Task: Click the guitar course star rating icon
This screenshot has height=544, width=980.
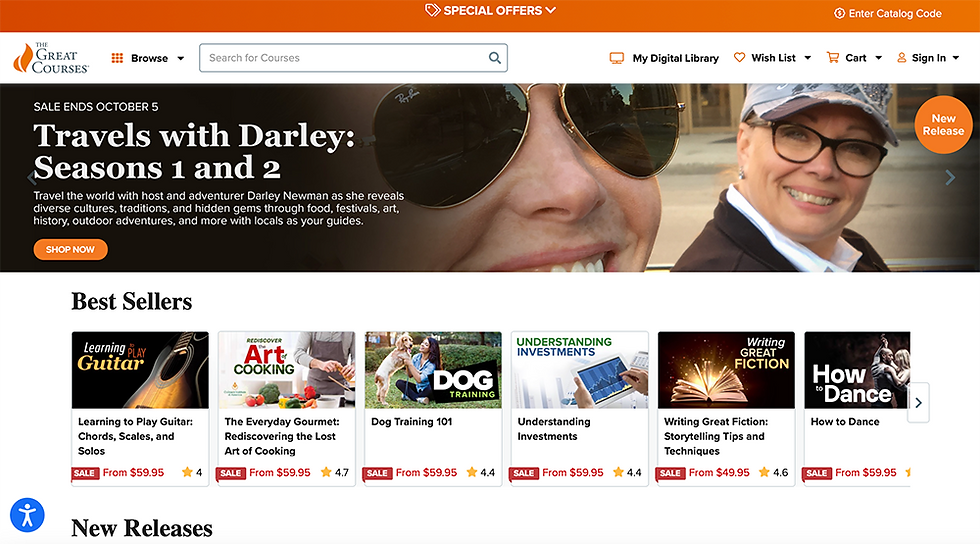Action: coord(187,472)
